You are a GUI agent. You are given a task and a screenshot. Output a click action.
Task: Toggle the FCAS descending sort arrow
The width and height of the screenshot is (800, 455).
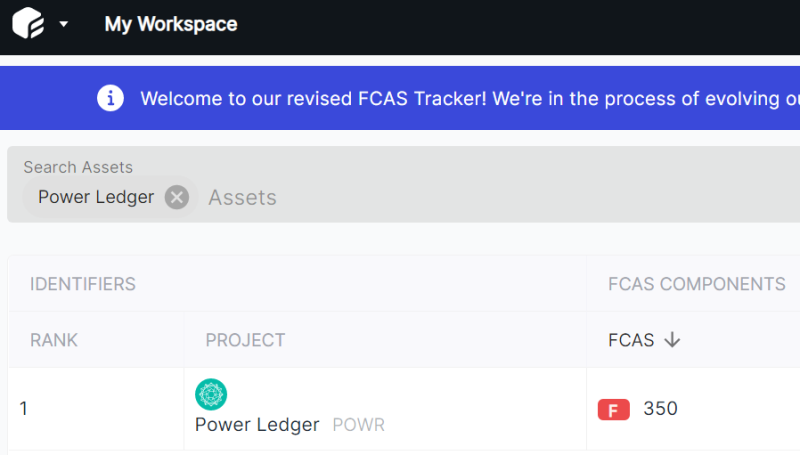(672, 340)
